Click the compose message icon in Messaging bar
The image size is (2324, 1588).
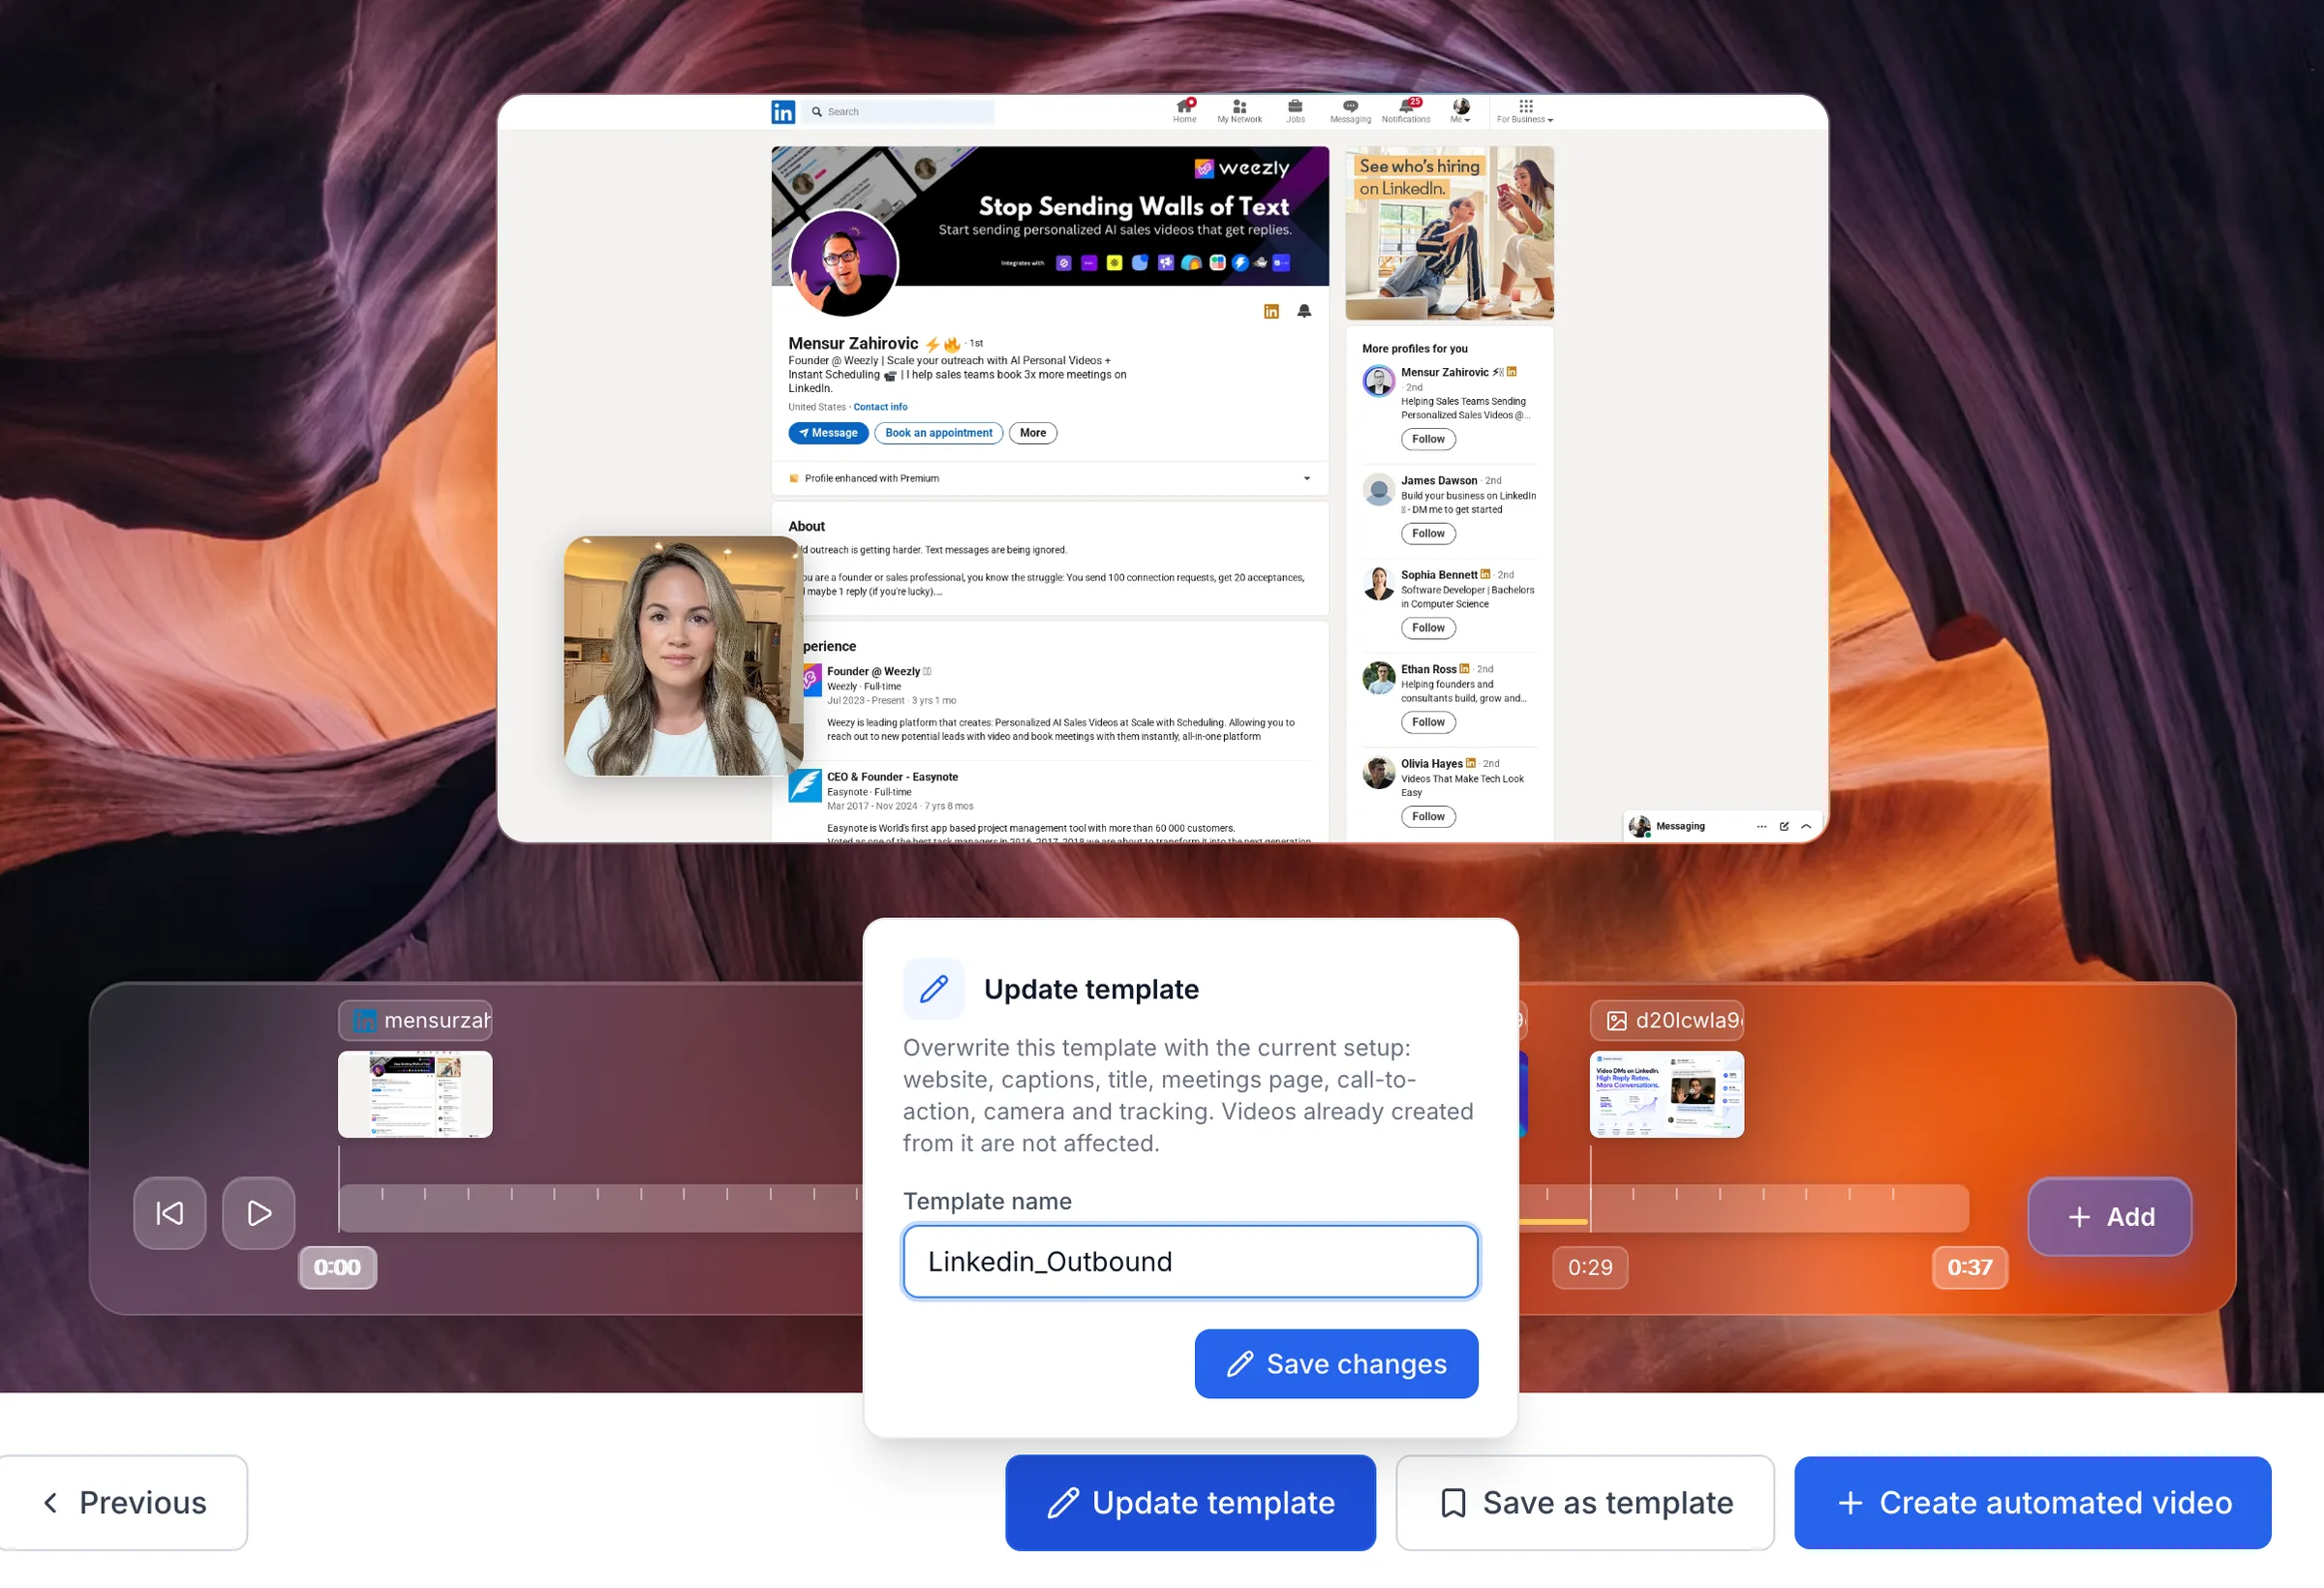coord(1784,826)
